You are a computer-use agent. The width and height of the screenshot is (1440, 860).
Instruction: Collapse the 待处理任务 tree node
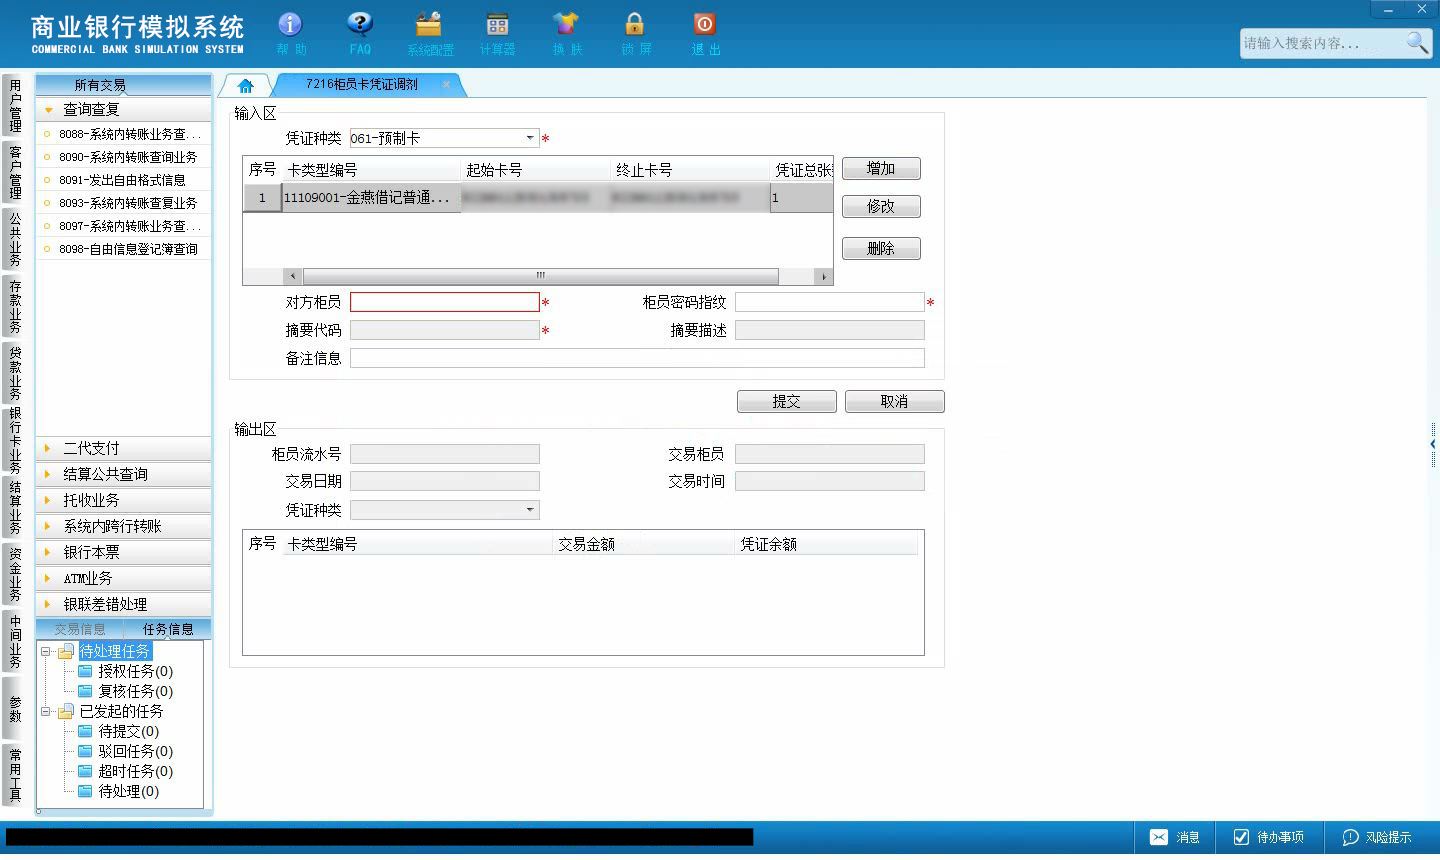(x=46, y=651)
